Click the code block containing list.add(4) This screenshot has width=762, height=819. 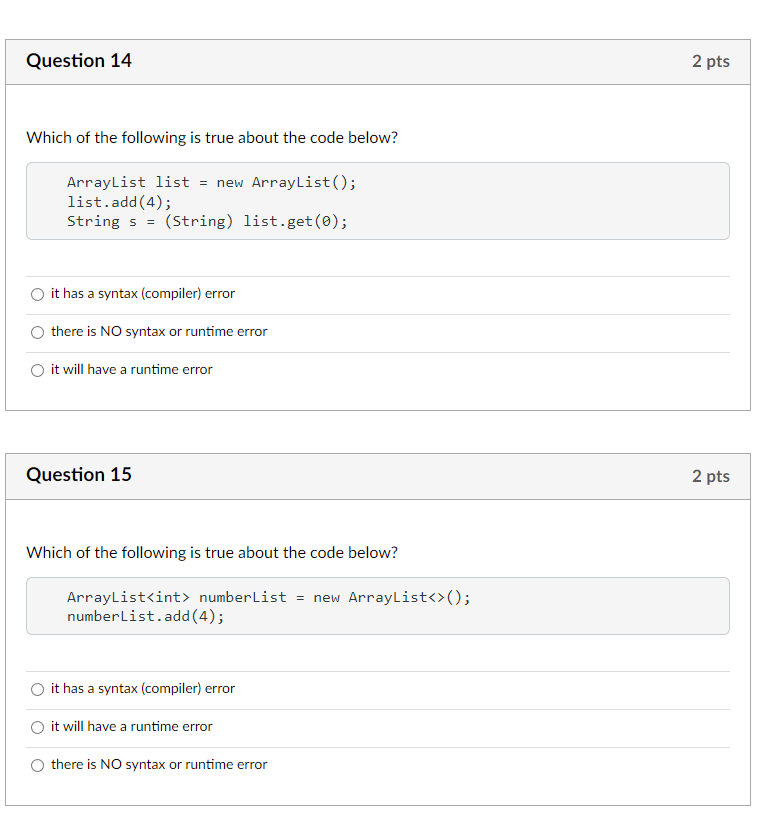point(378,201)
